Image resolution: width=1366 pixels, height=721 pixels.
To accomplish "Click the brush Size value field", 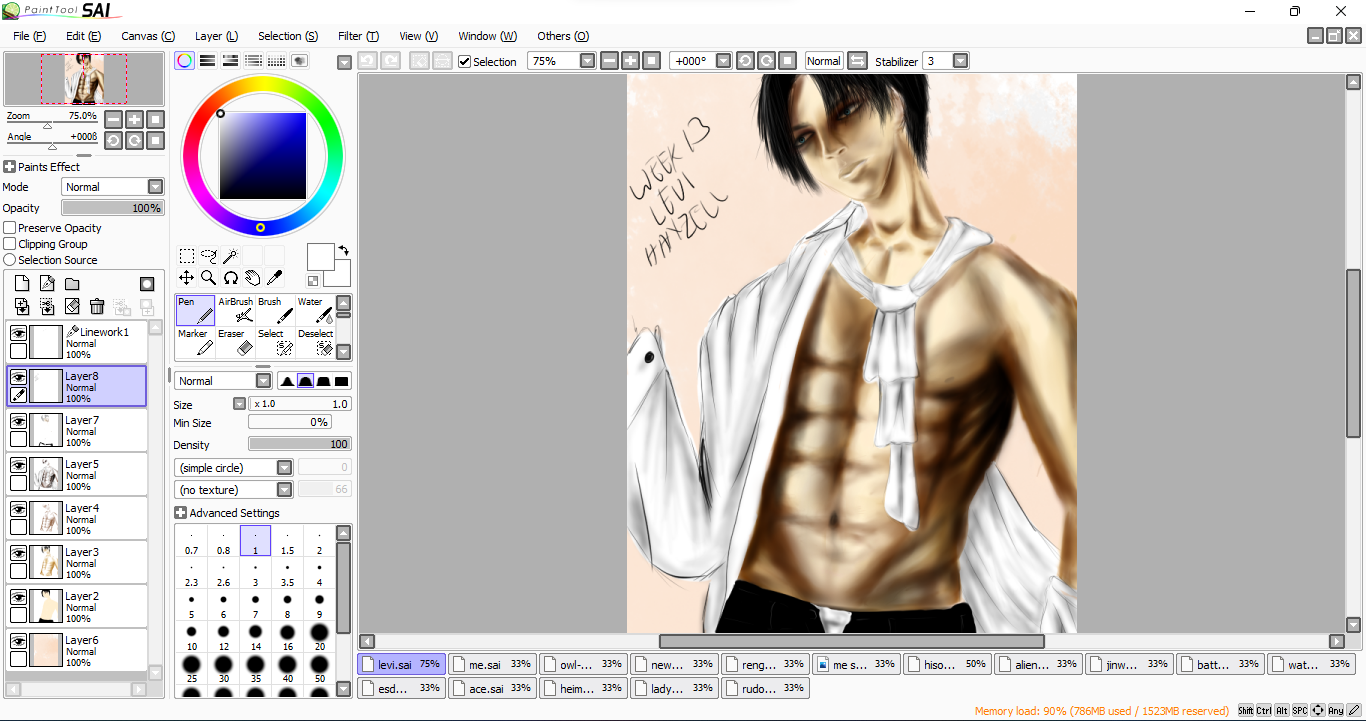I will point(300,404).
